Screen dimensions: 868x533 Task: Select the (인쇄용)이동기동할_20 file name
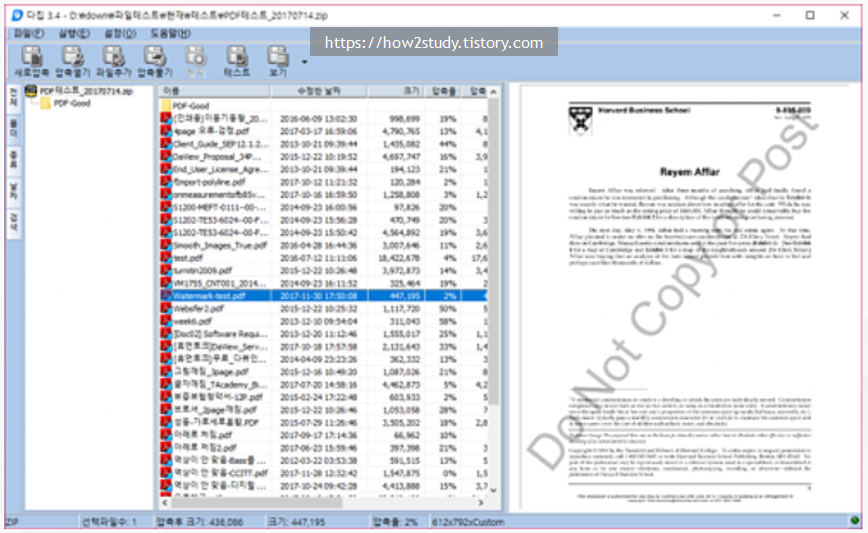tap(220, 118)
